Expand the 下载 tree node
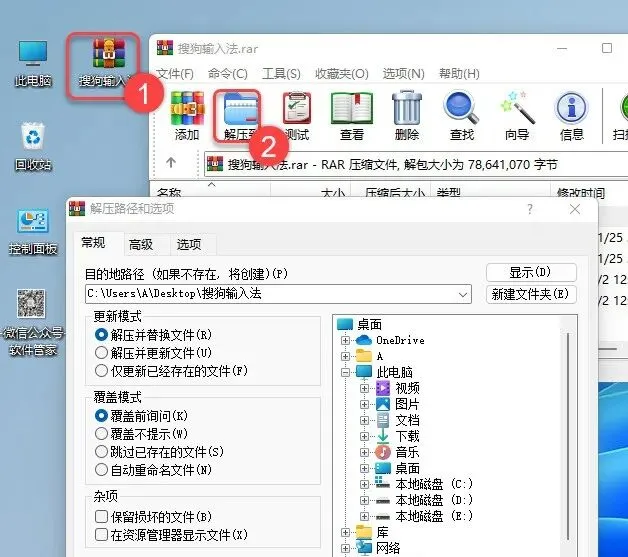This screenshot has width=628, height=557. coord(364,436)
